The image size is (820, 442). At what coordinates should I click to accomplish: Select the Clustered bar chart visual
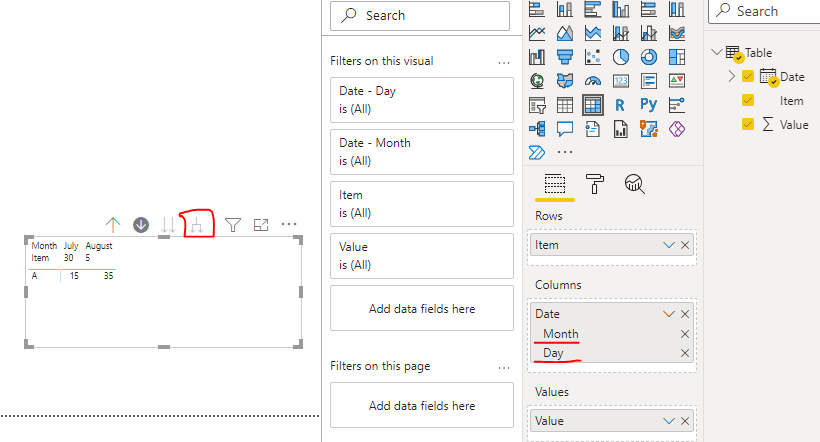593,9
